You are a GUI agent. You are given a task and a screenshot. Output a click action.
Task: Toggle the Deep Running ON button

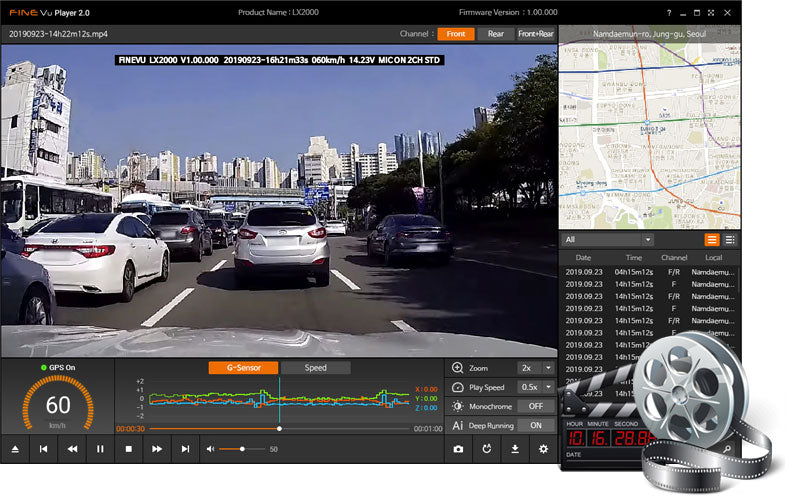click(x=536, y=425)
